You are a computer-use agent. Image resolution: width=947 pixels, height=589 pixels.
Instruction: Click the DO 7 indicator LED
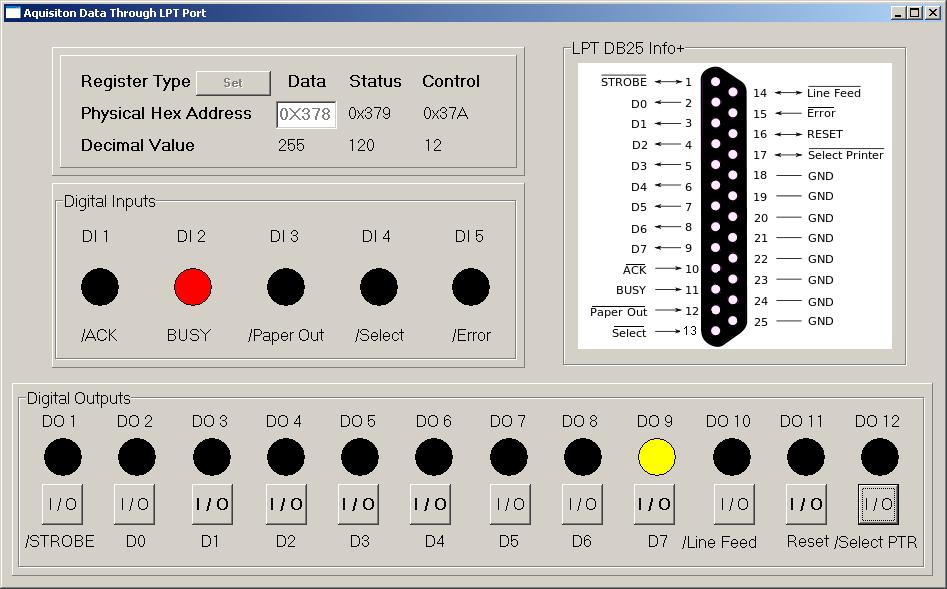(x=509, y=457)
